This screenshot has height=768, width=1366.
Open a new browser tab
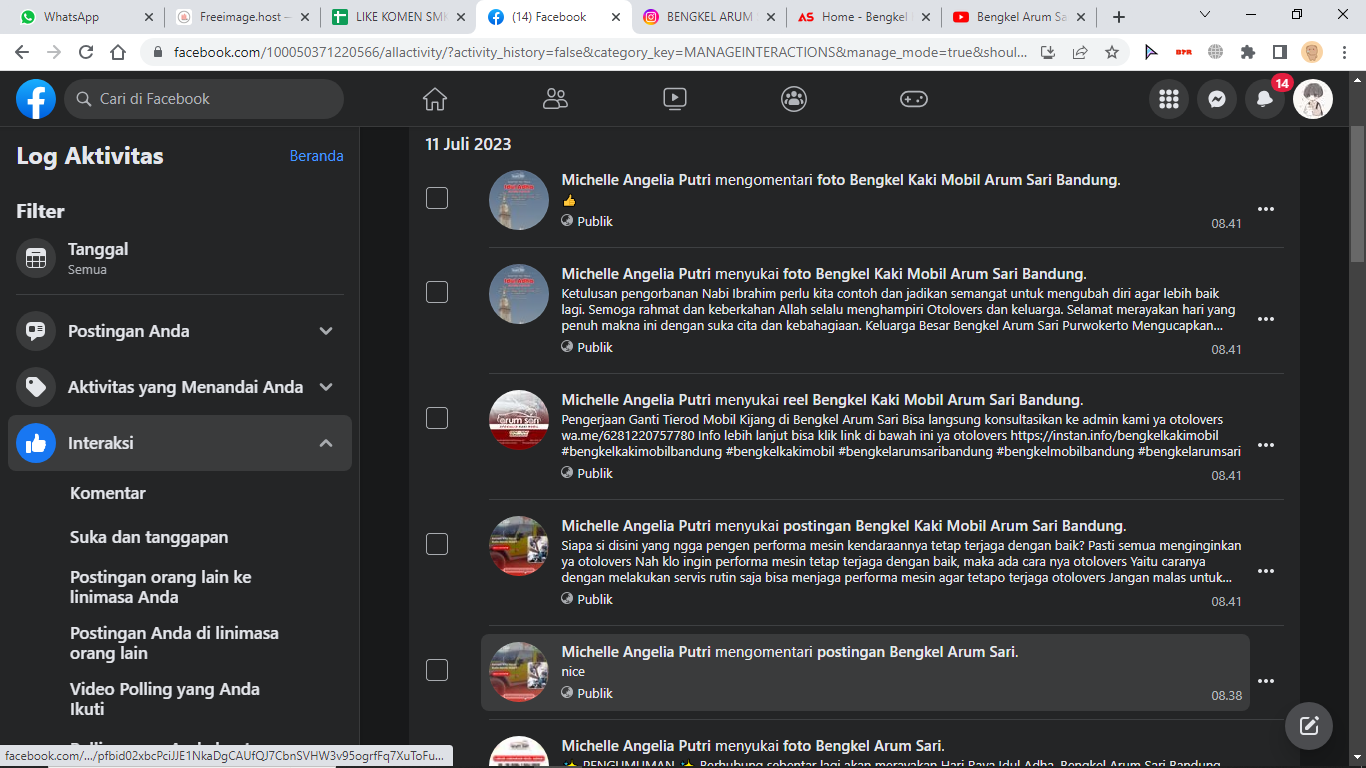pos(1119,17)
